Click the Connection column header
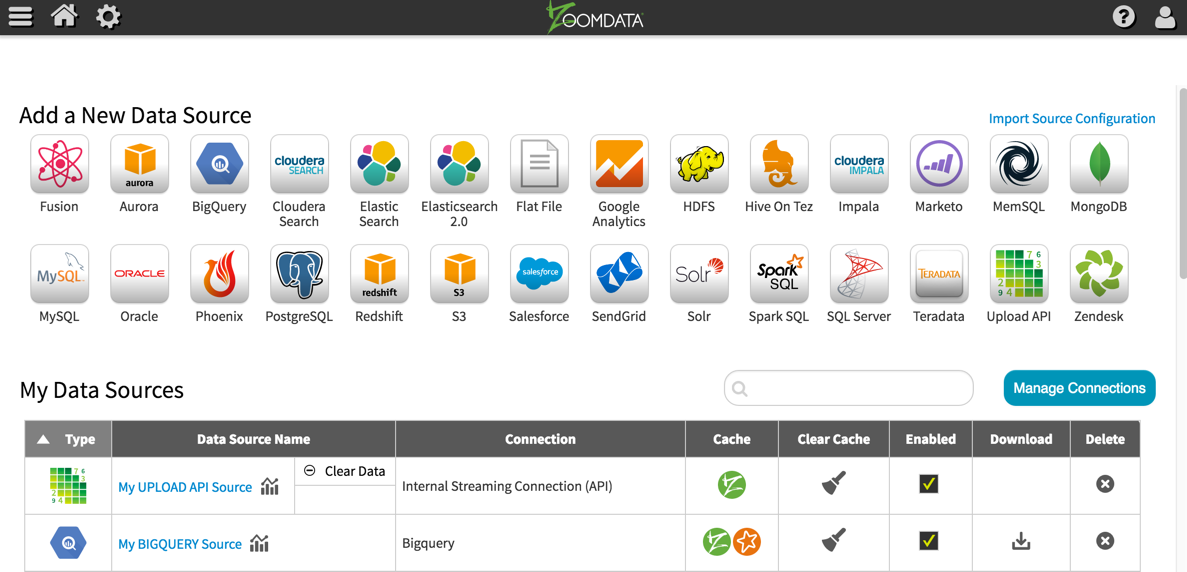Image resolution: width=1187 pixels, height=572 pixels. [x=541, y=439]
